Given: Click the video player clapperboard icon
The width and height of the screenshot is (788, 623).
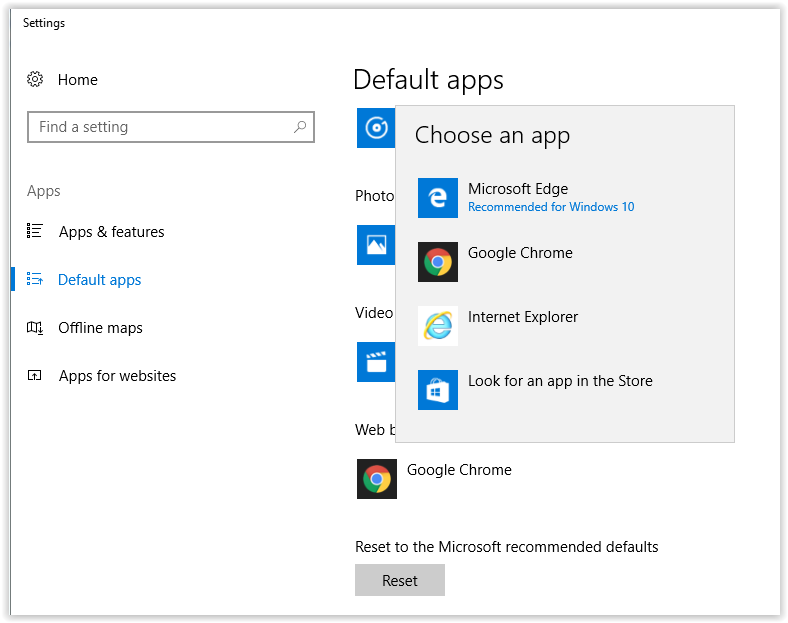Looking at the screenshot, I should coord(376,361).
